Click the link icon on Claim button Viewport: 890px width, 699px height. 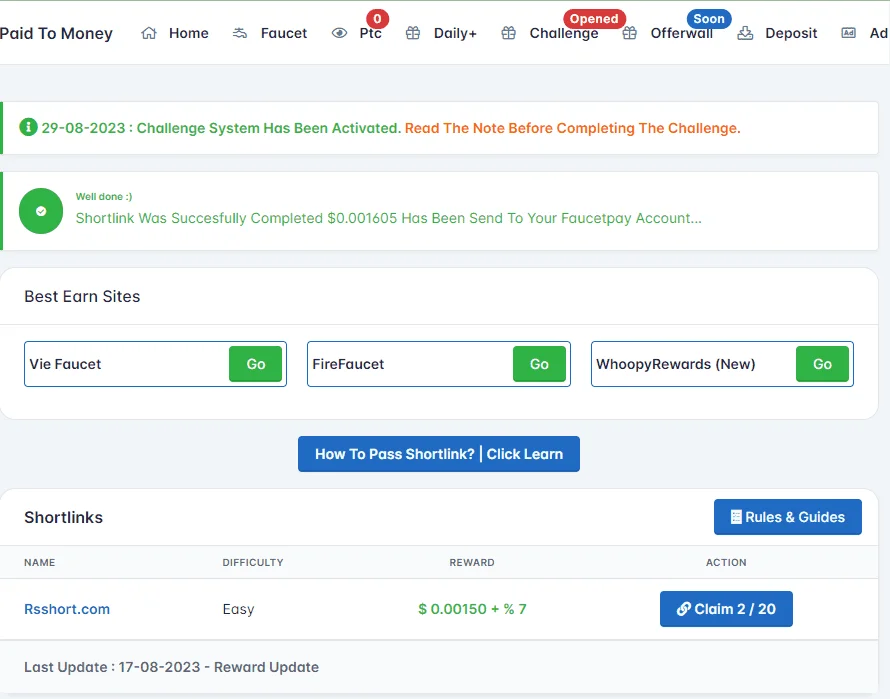684,609
